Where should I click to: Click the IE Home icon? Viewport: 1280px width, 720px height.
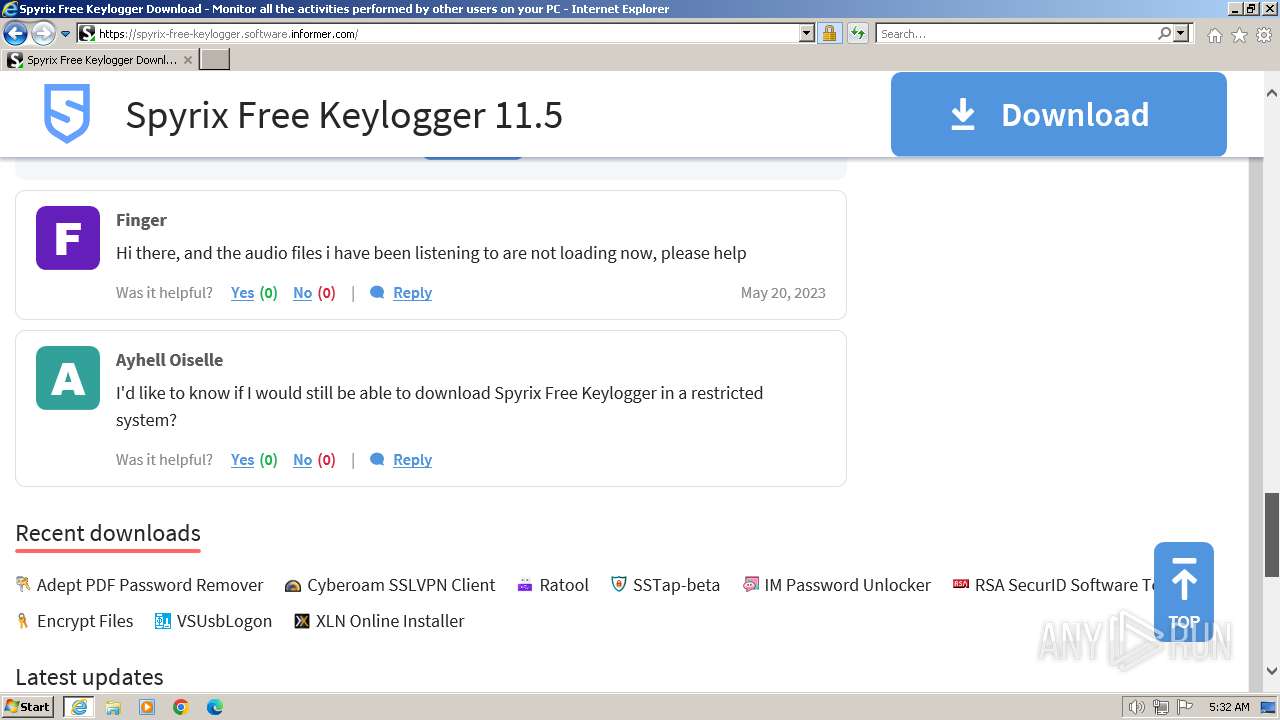(1214, 35)
